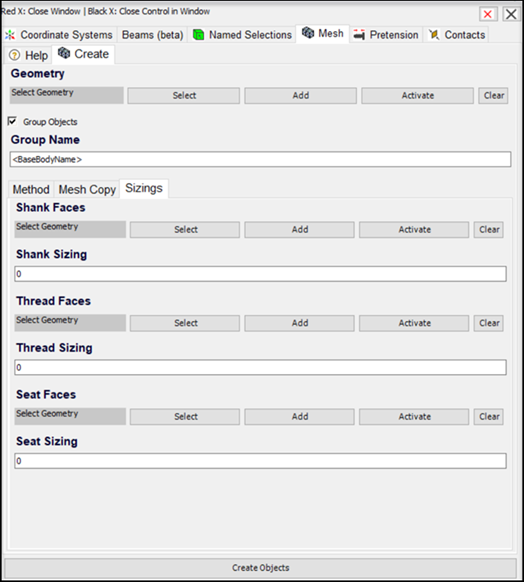Click Seat Faces Select Geometry gray field
This screenshot has width=524, height=582.
70,416
